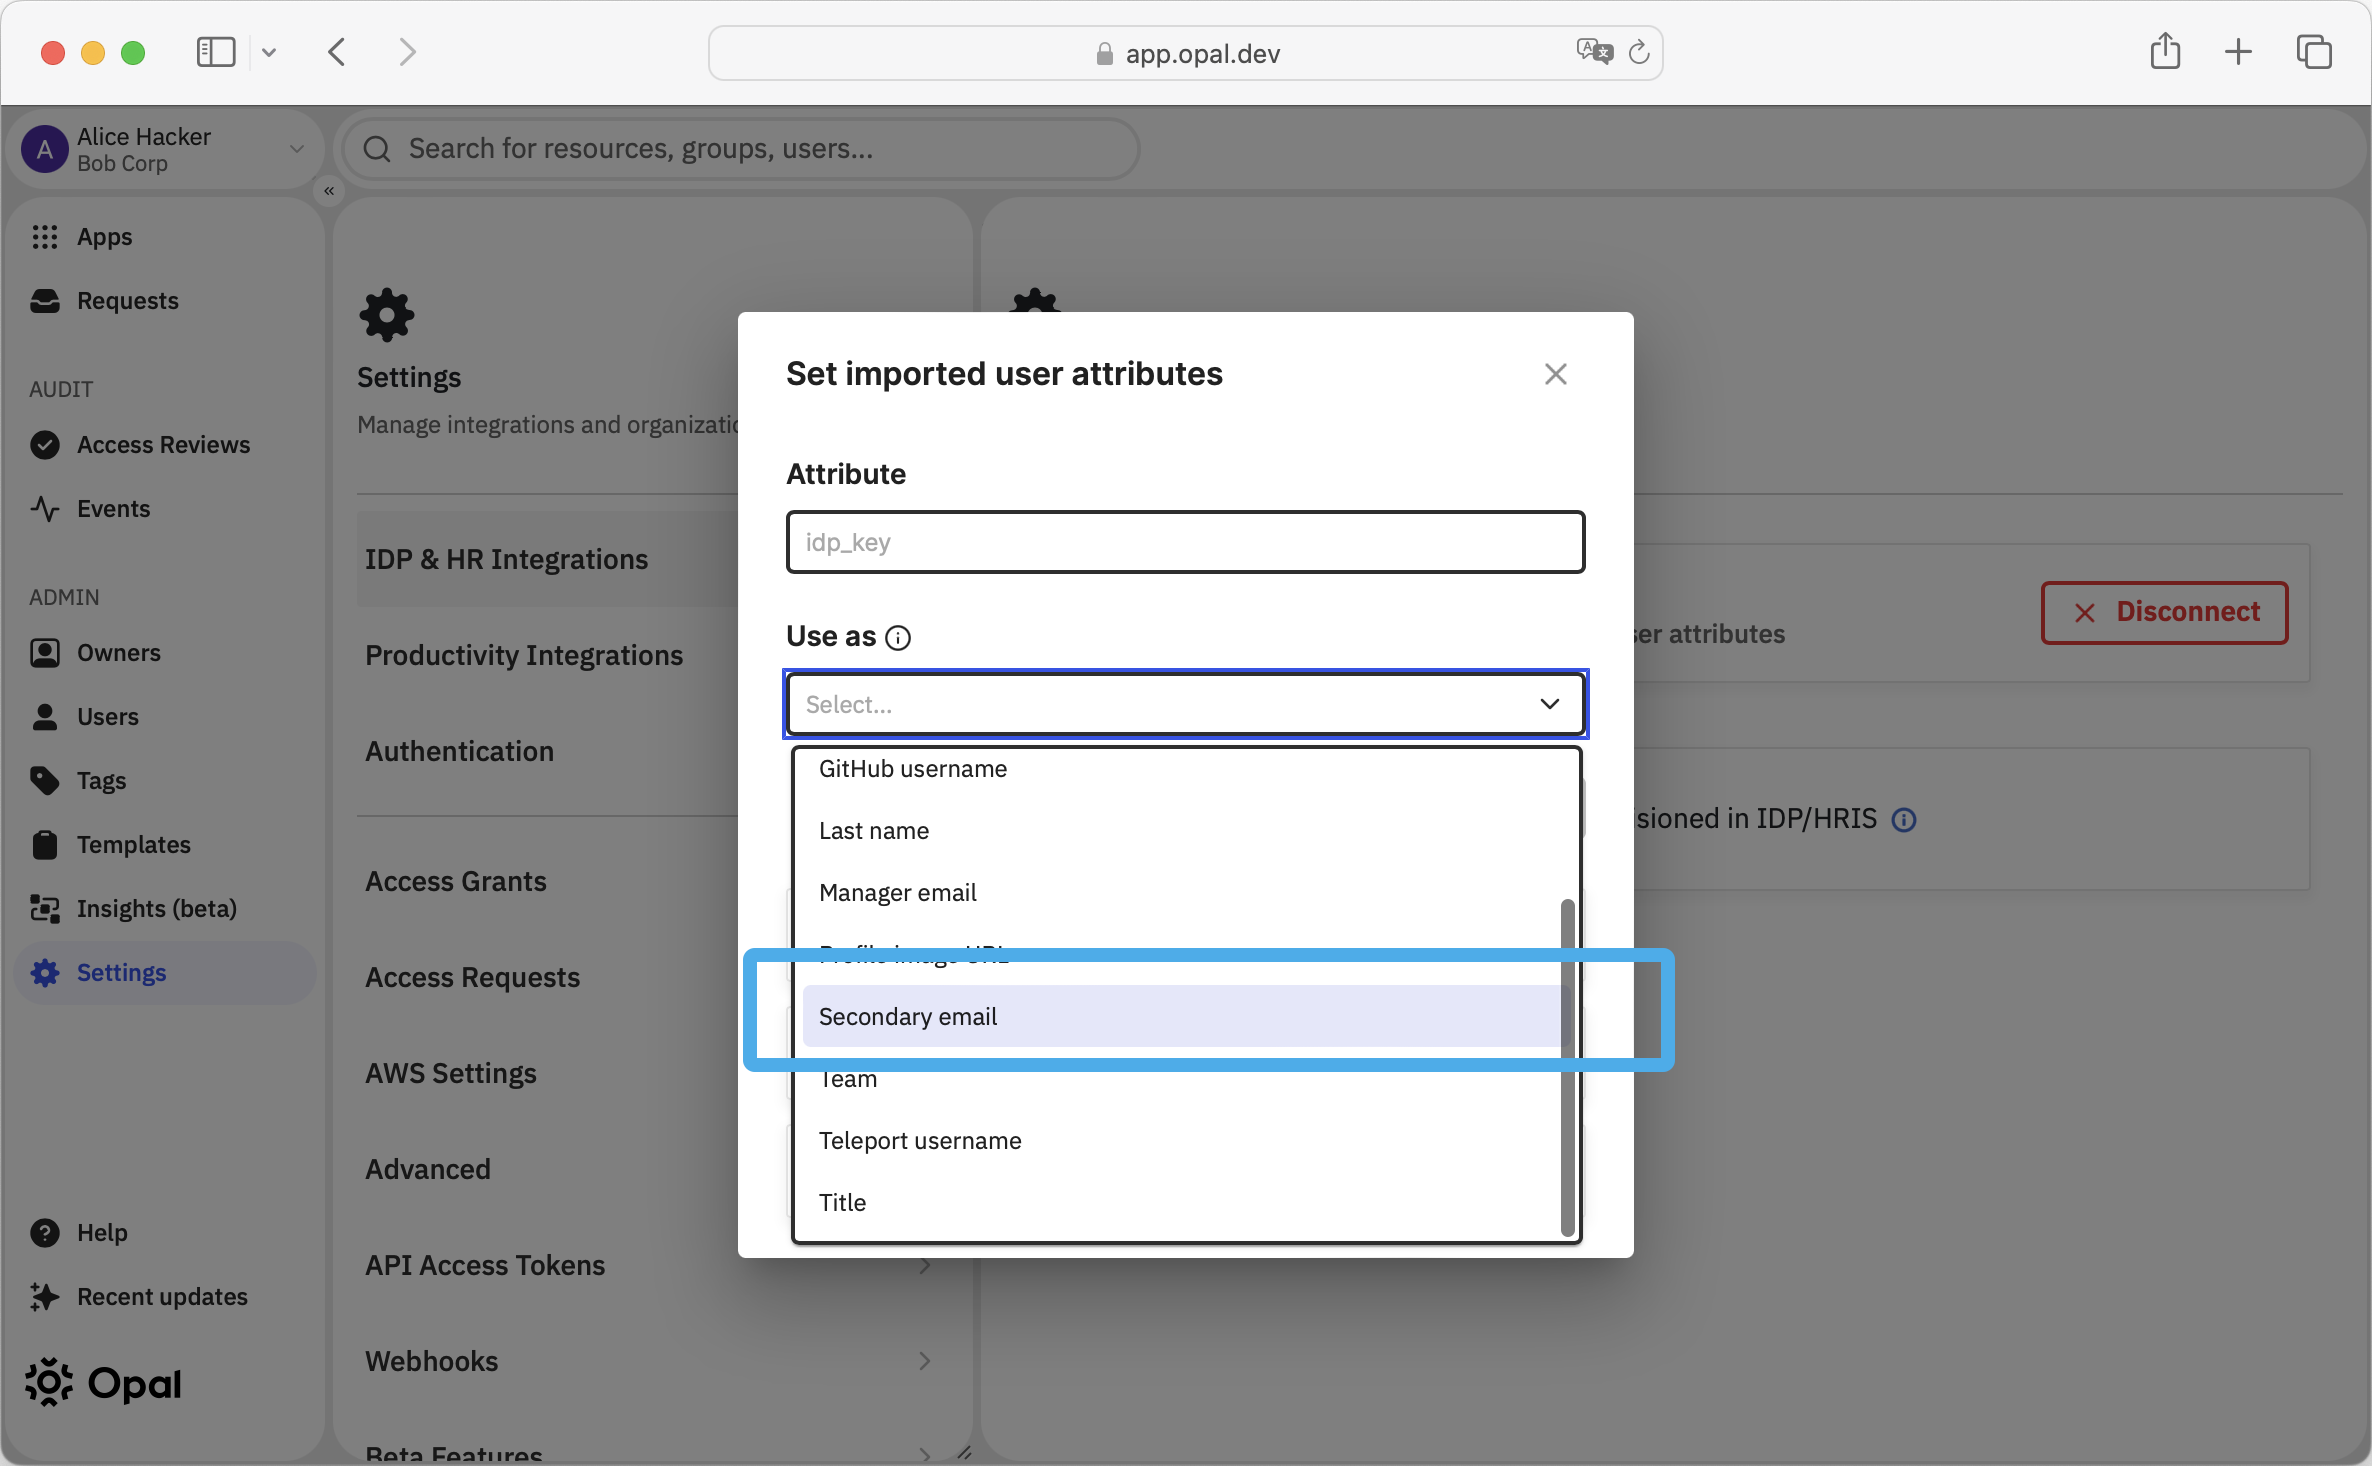Click the Tags icon in sidebar
The image size is (2372, 1466).
[45, 781]
